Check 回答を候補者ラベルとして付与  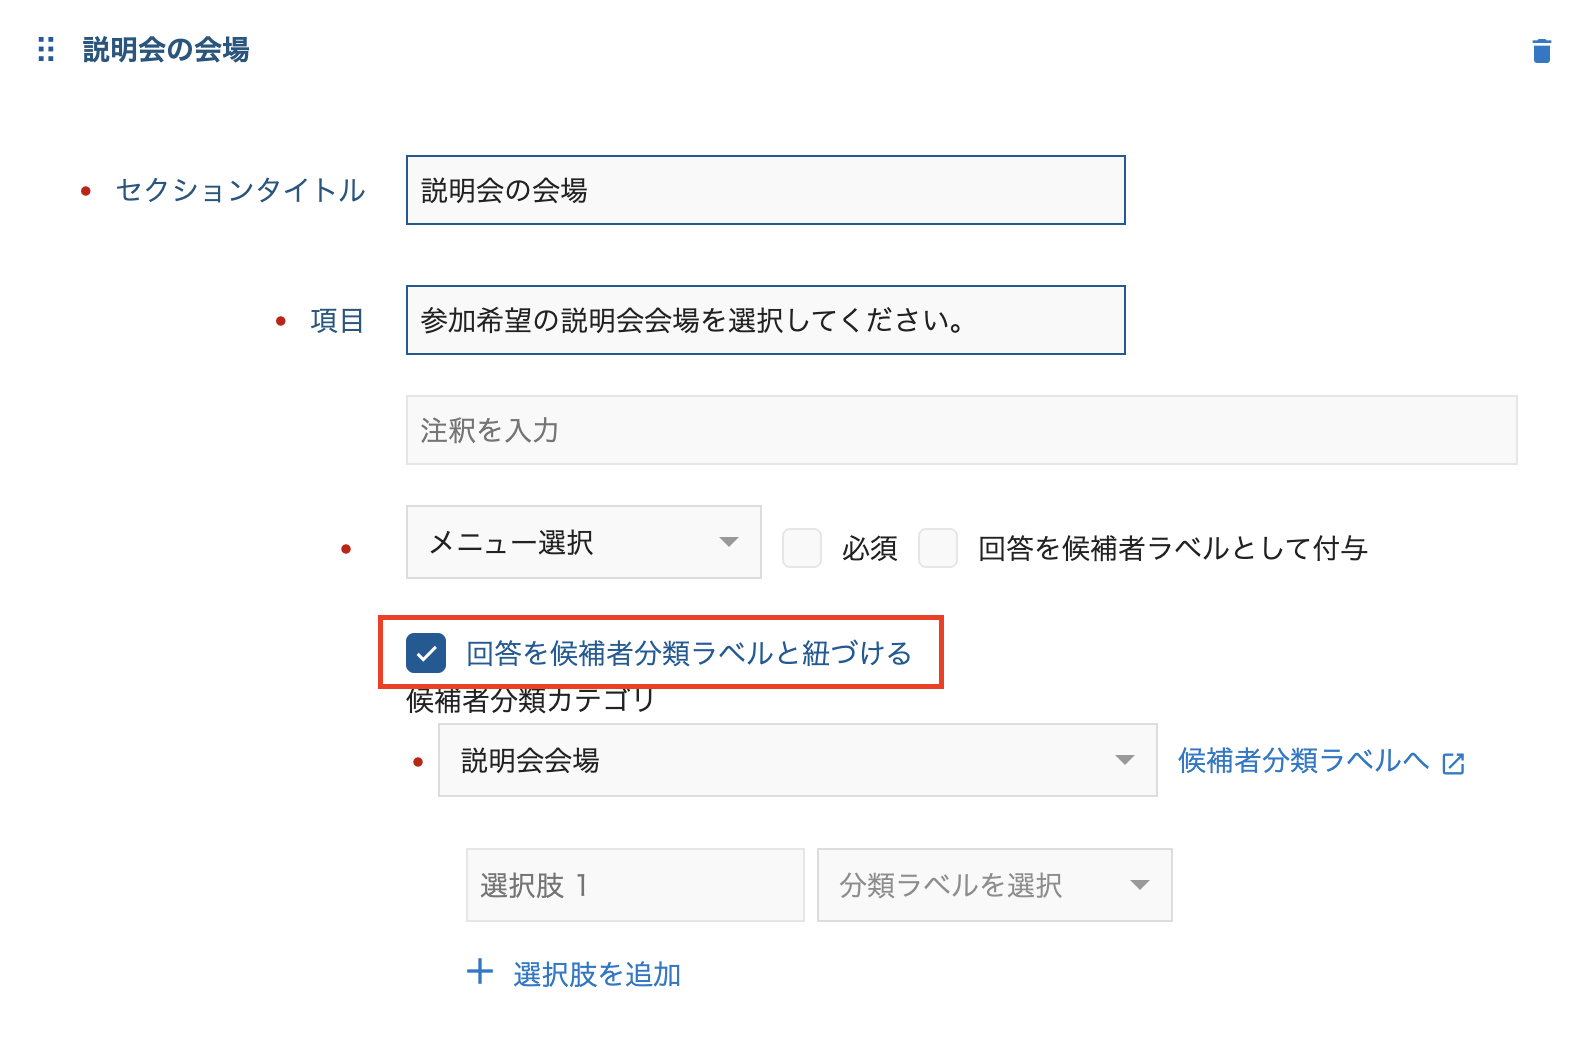pyautogui.click(x=938, y=548)
